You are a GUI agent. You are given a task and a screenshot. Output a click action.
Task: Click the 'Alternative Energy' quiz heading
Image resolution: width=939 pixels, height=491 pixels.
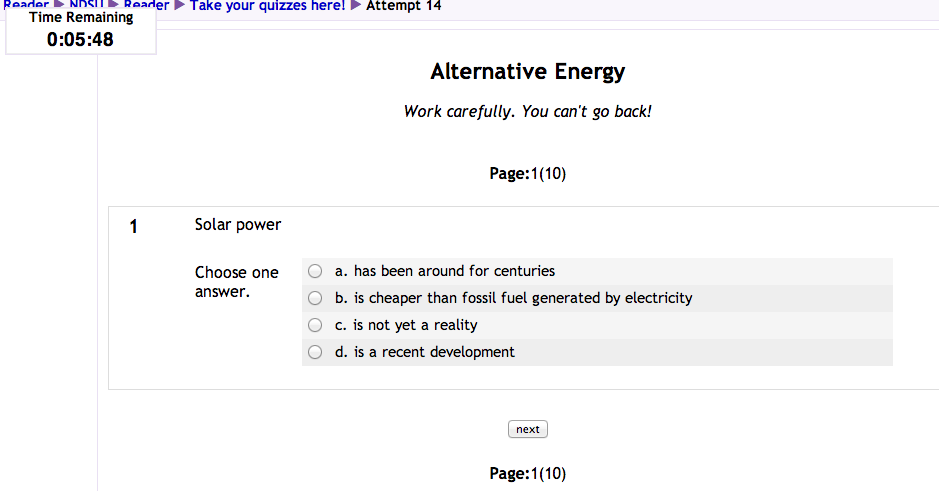[527, 72]
